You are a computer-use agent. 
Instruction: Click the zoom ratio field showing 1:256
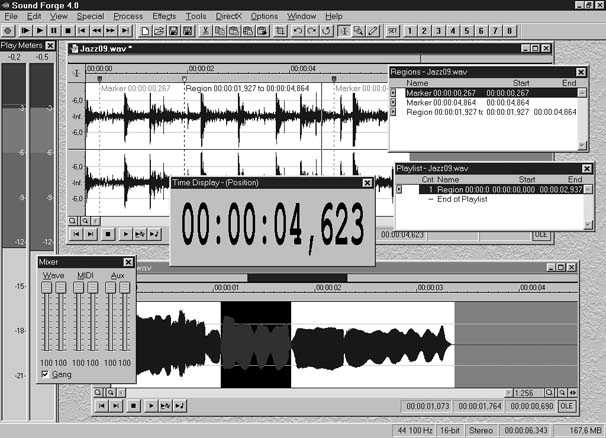coord(528,393)
